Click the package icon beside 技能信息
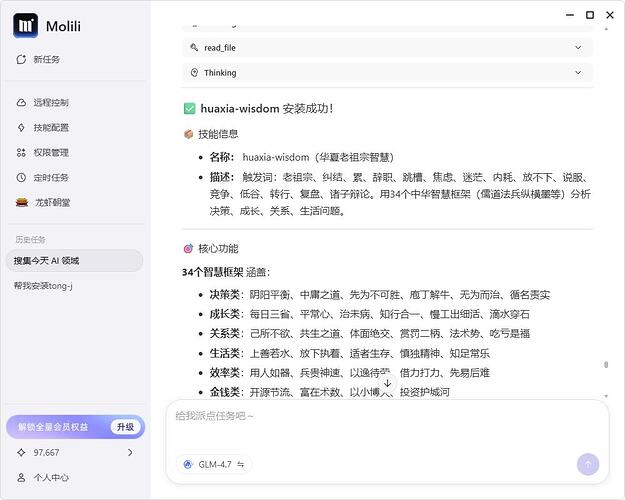Screen dimensions: 625x500 (189, 134)
